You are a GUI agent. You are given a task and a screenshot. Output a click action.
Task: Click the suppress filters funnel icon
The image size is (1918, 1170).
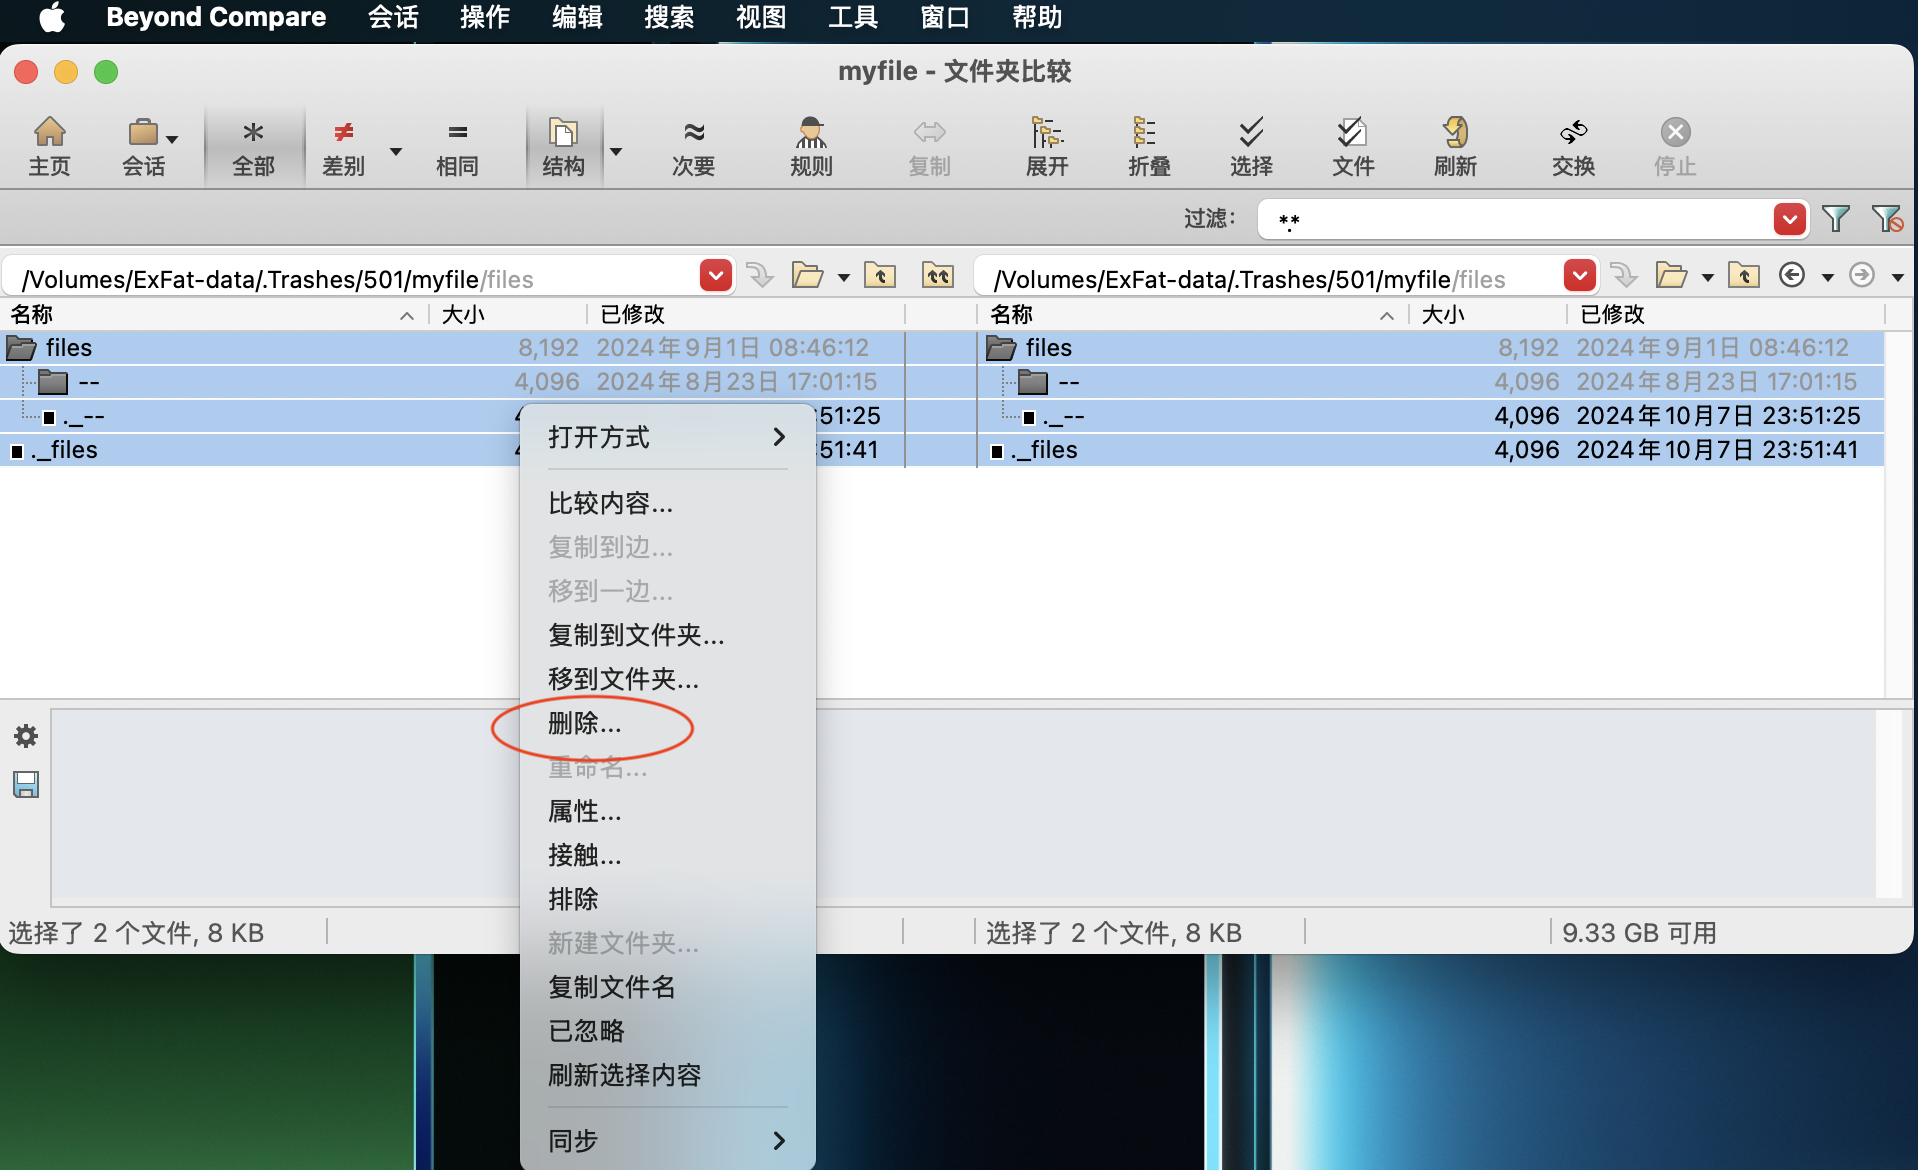coord(1886,219)
